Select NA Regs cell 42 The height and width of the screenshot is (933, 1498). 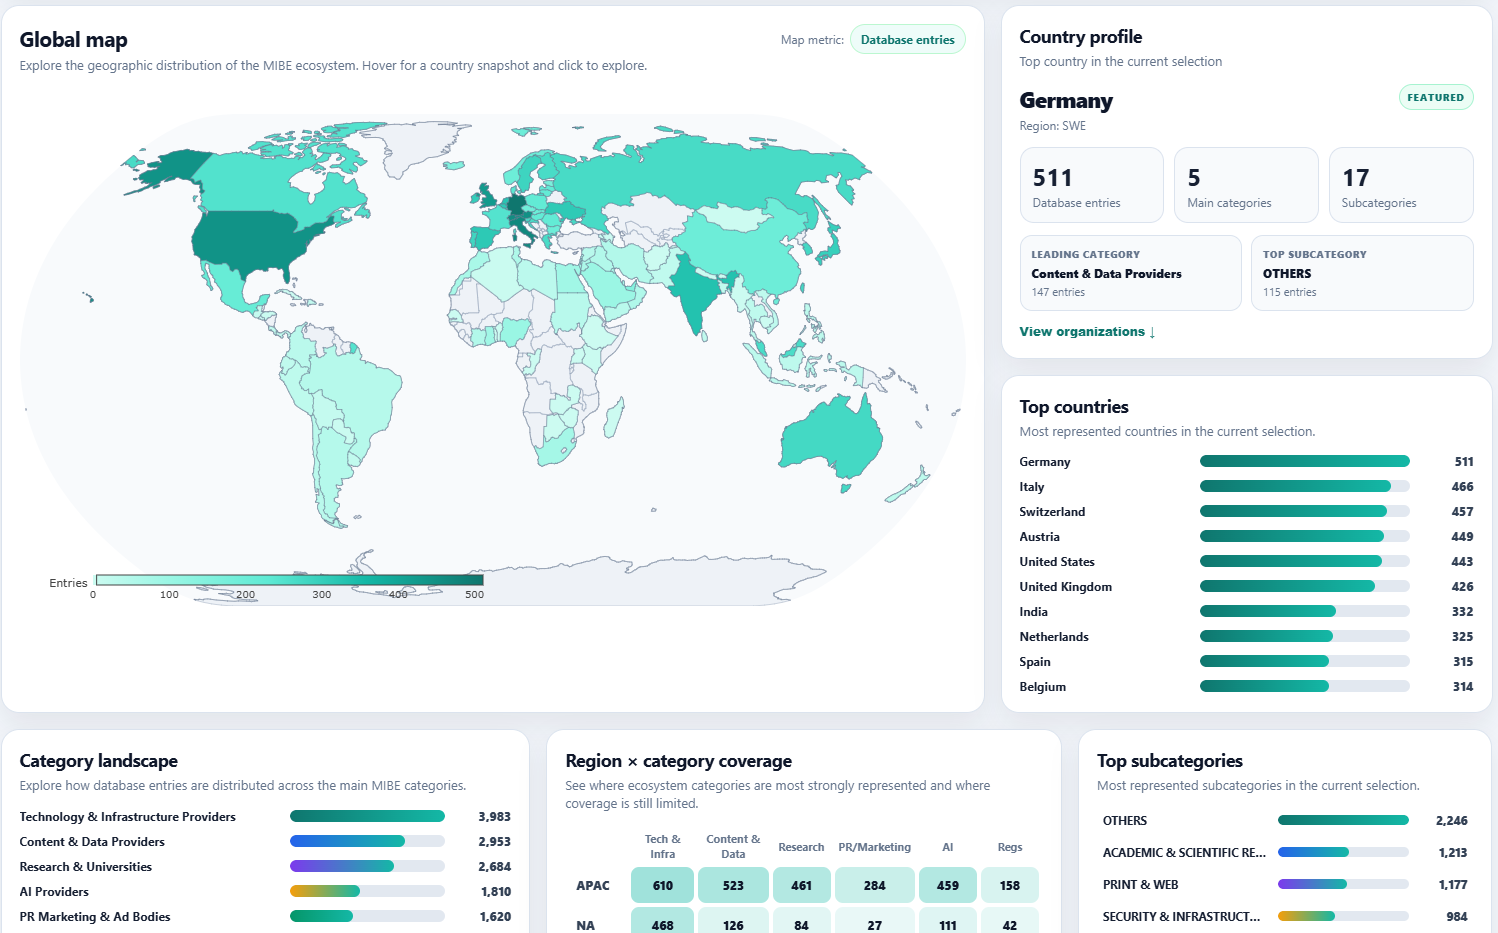click(1010, 921)
